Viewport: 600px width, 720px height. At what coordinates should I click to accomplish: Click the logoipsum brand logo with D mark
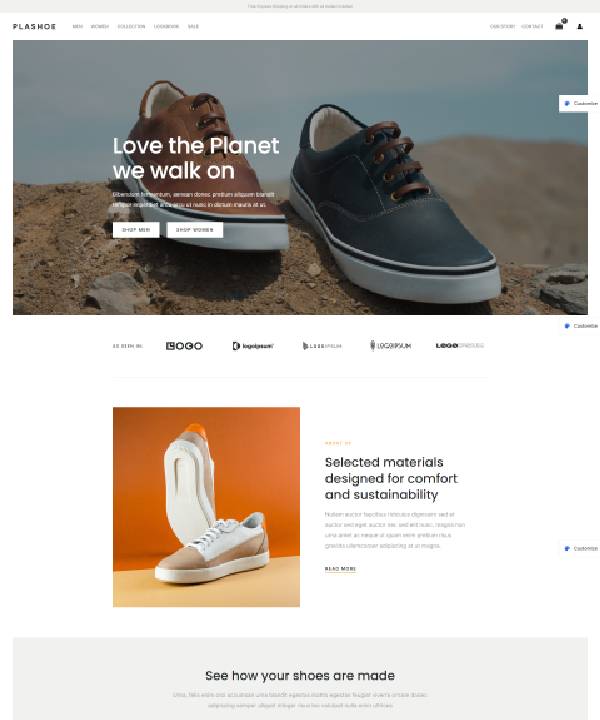pyautogui.click(x=253, y=346)
